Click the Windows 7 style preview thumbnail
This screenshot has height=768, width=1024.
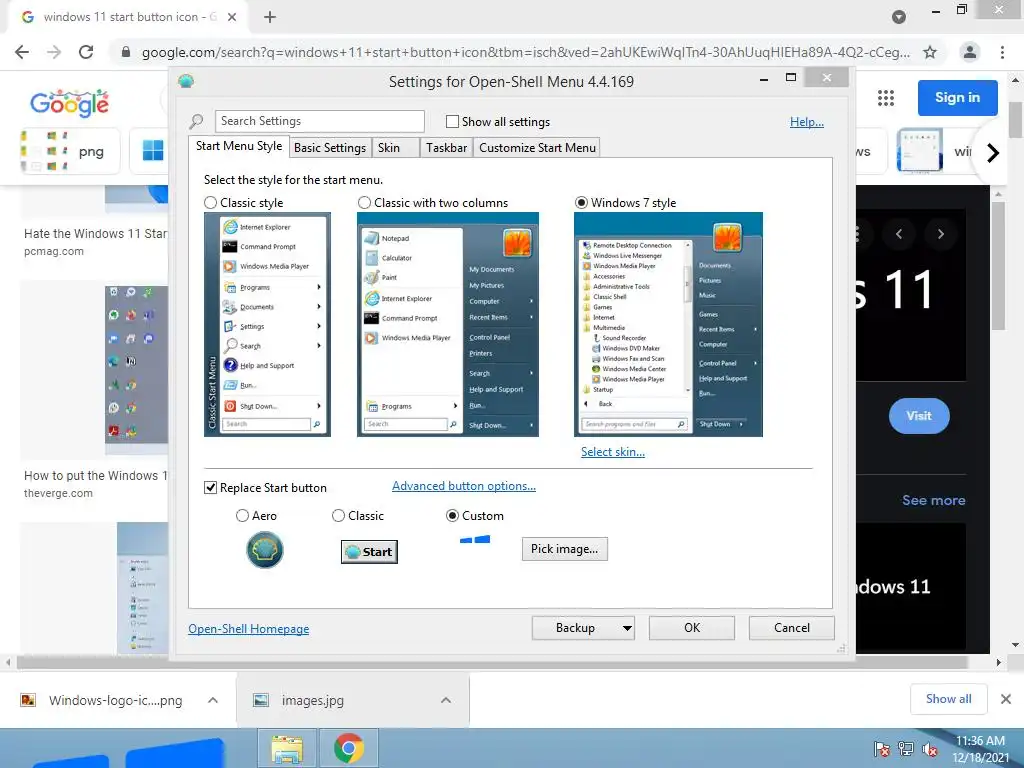point(668,325)
